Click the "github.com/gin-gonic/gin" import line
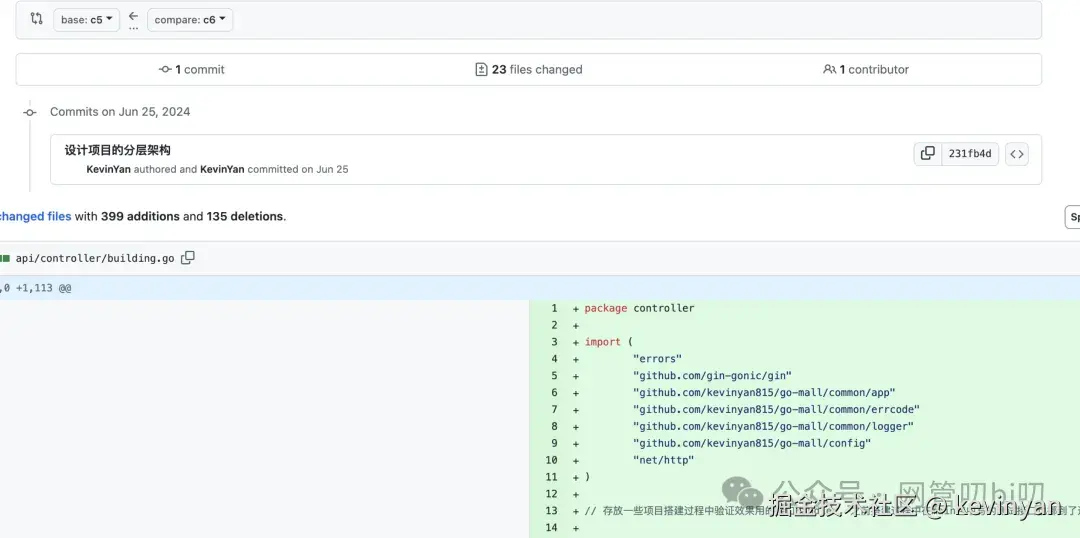The width and height of the screenshot is (1080, 538). click(712, 375)
